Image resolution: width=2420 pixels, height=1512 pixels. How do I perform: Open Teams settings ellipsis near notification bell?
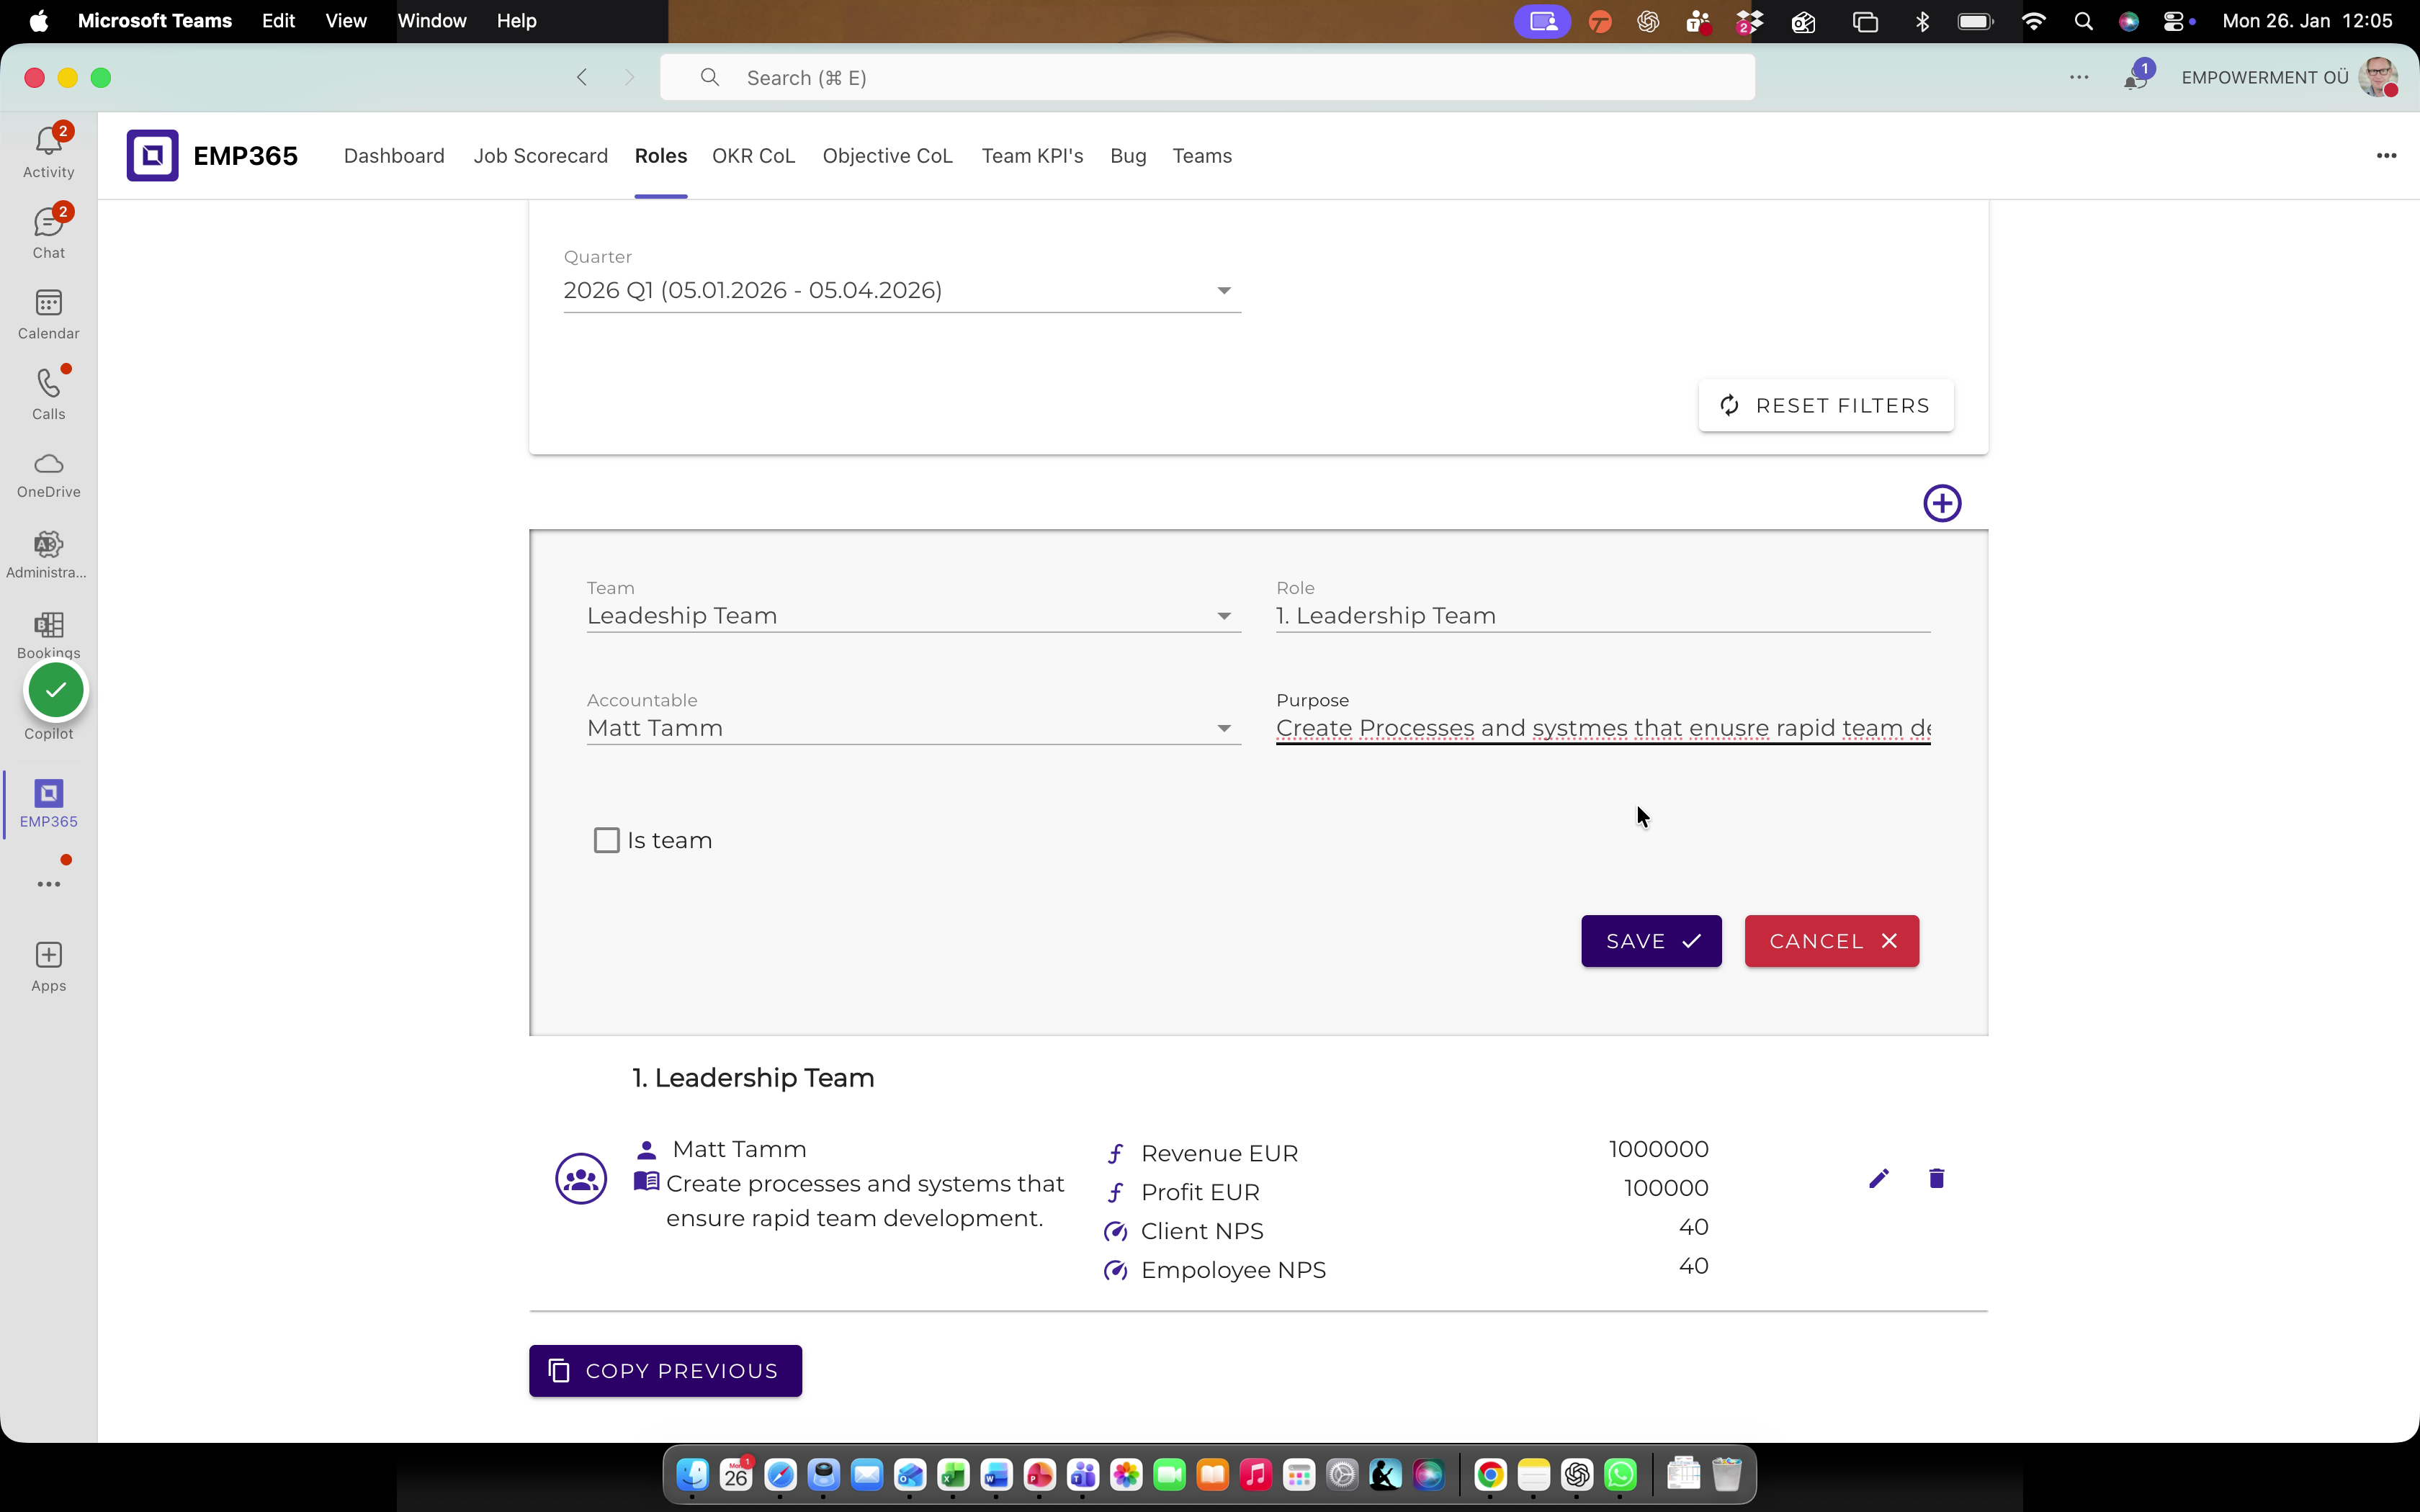[x=2079, y=77]
